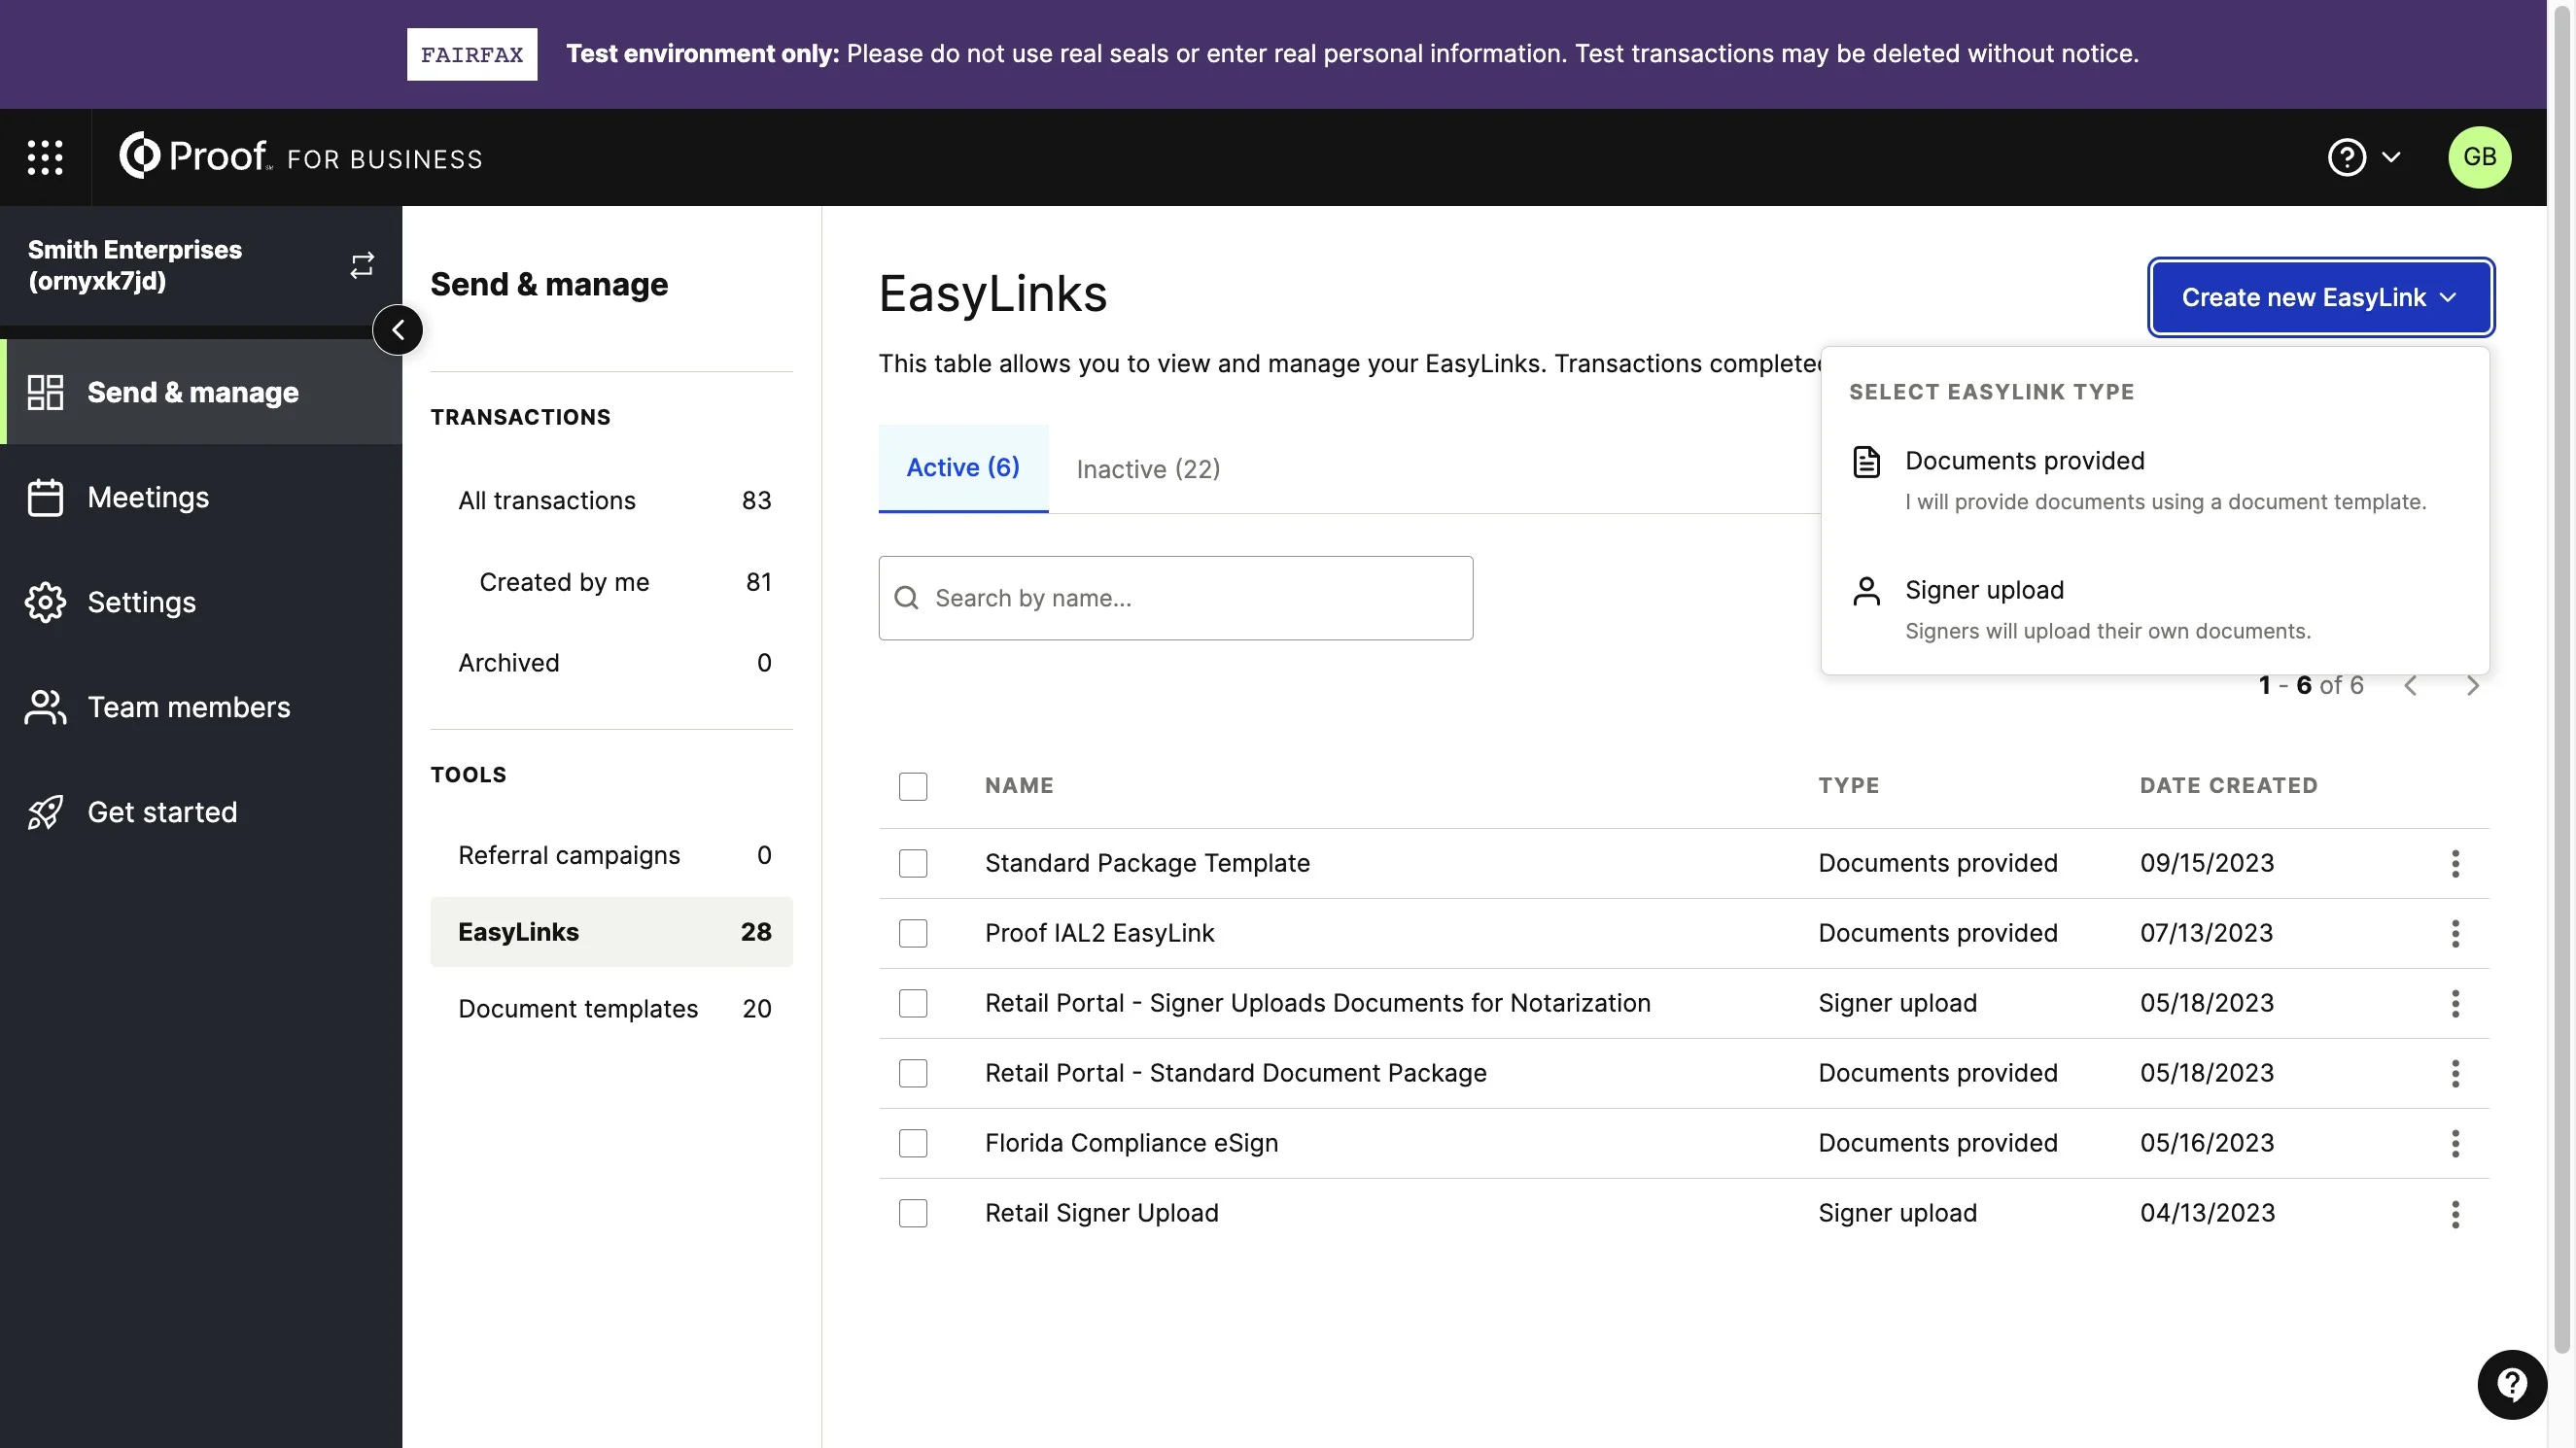Click the search magnifier icon
The image size is (2576, 1448).
[906, 598]
